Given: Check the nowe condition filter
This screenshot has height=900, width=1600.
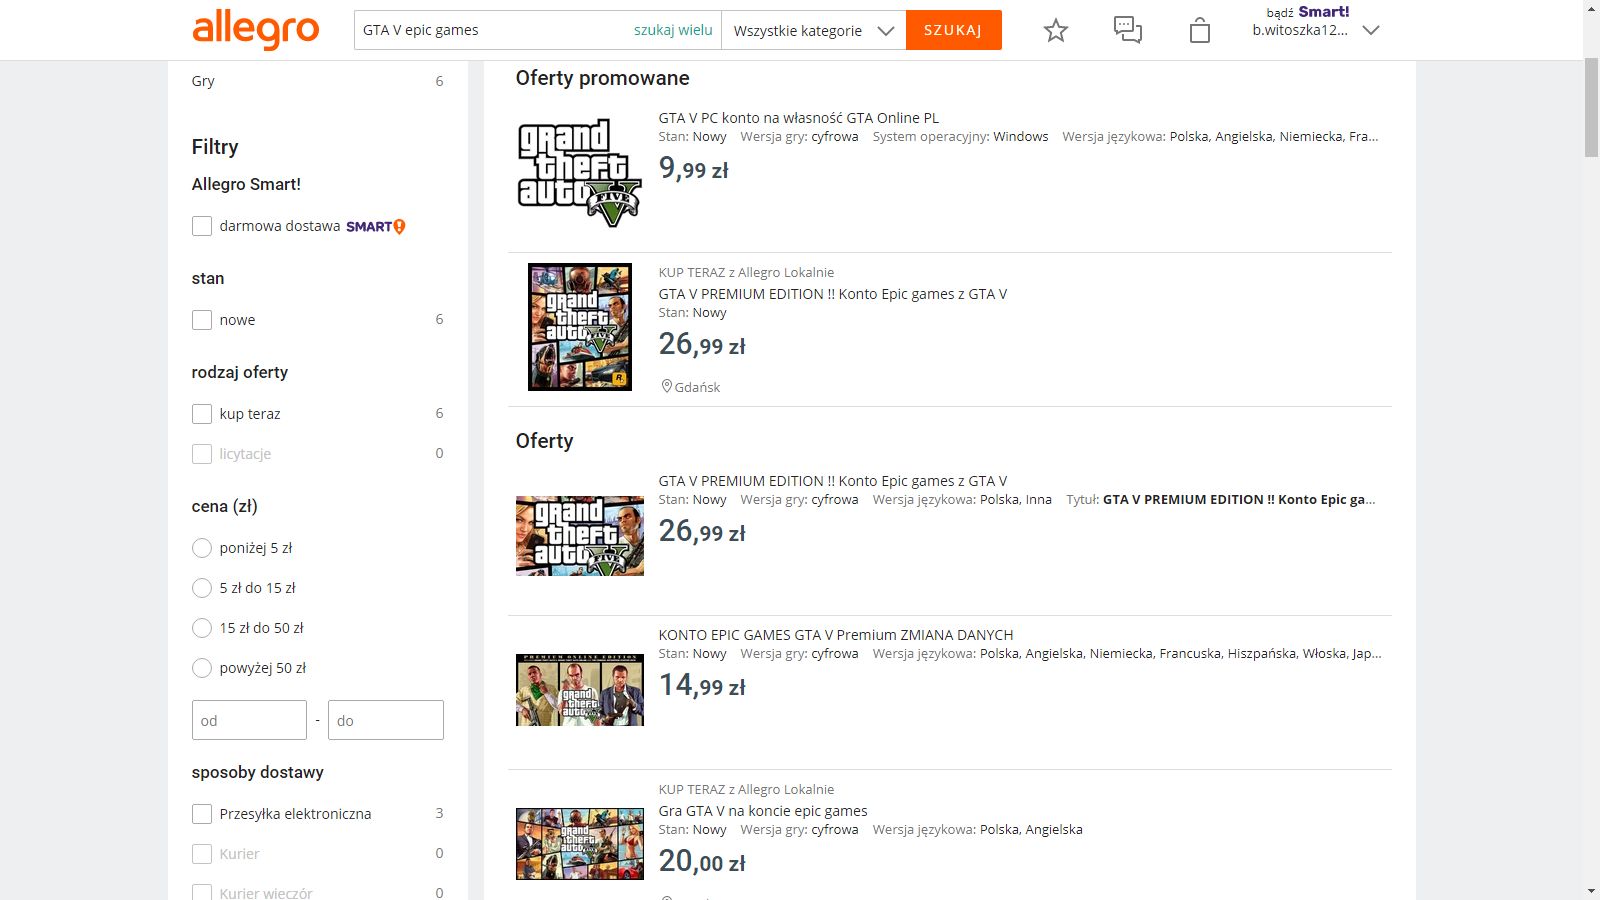Looking at the screenshot, I should pyautogui.click(x=202, y=320).
